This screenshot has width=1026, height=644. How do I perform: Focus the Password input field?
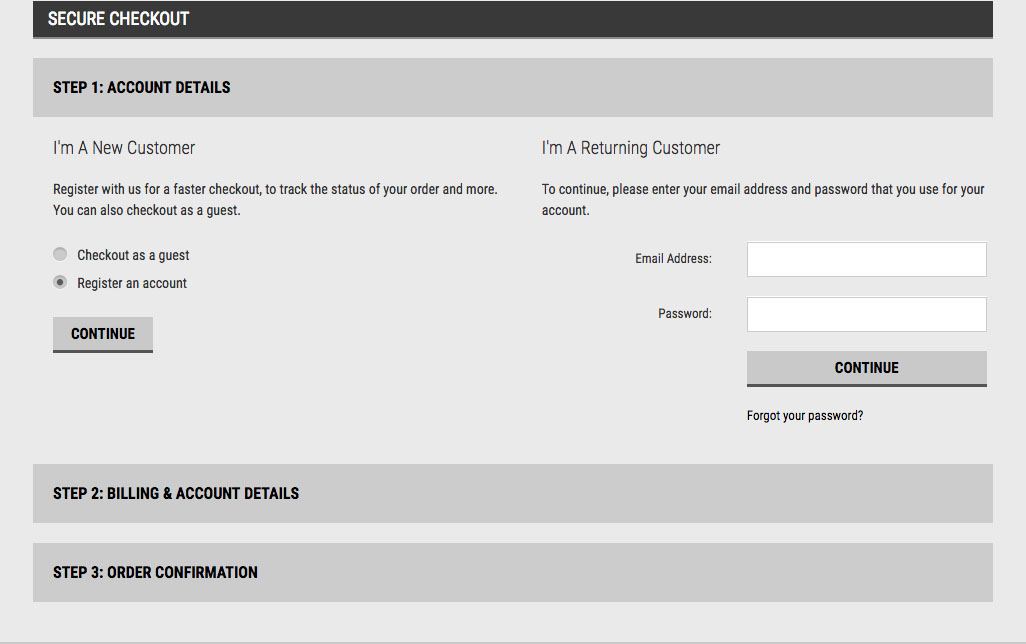866,314
